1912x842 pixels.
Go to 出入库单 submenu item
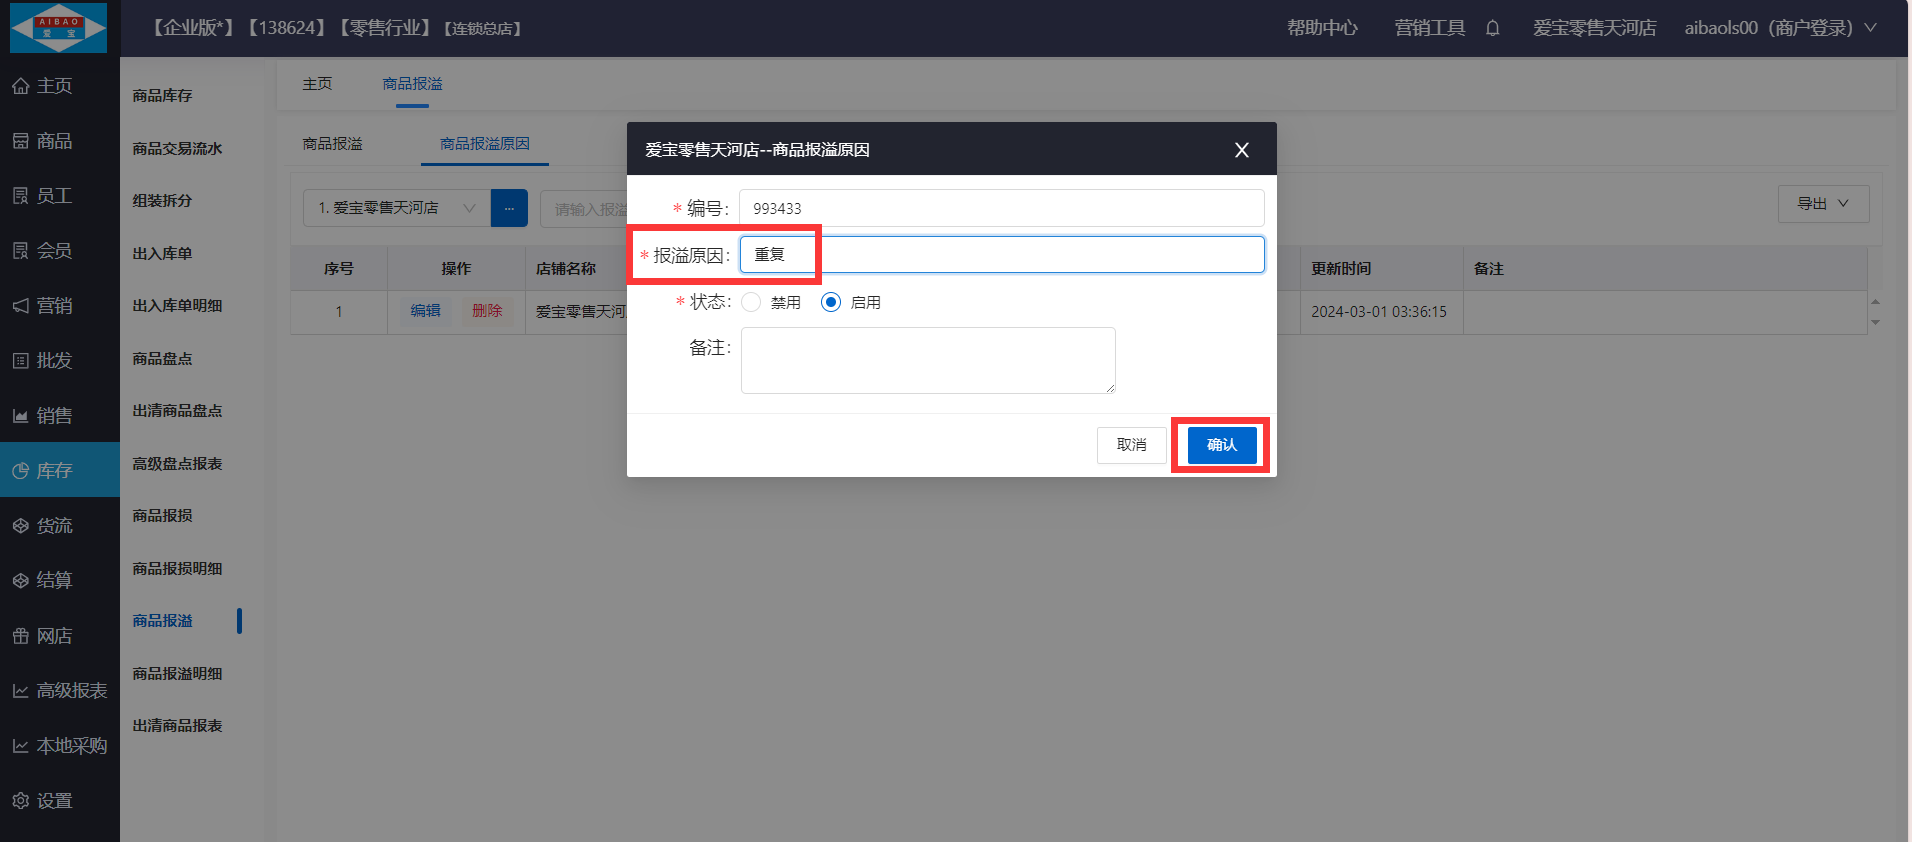pos(162,254)
